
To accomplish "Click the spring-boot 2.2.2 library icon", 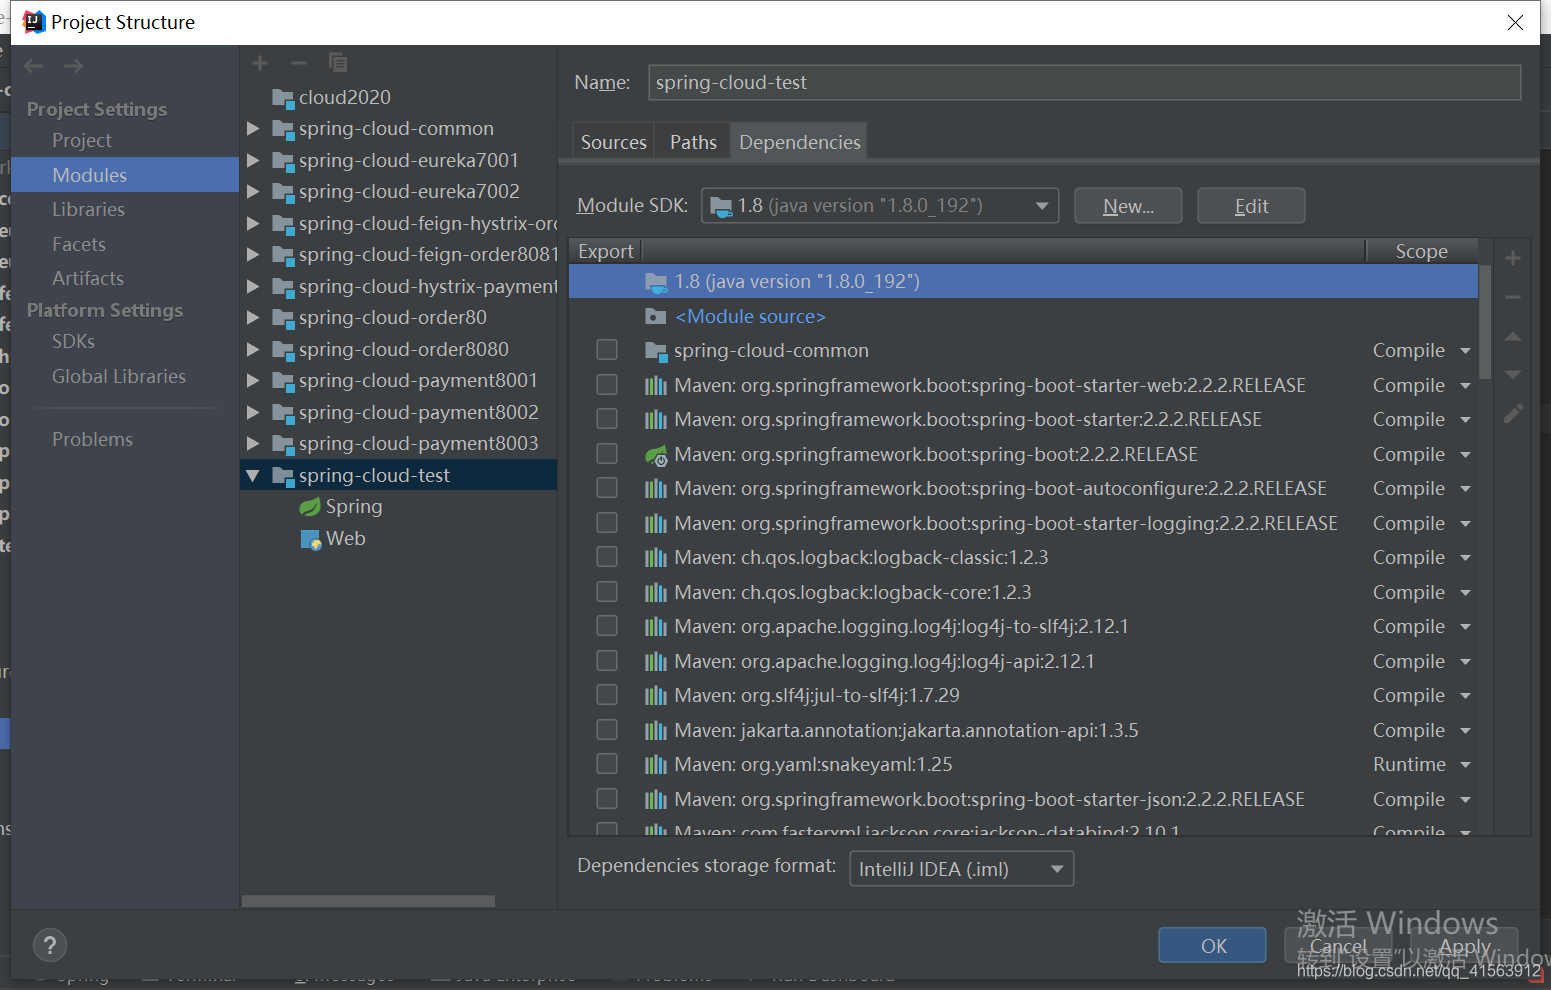I will pyautogui.click(x=656, y=455).
